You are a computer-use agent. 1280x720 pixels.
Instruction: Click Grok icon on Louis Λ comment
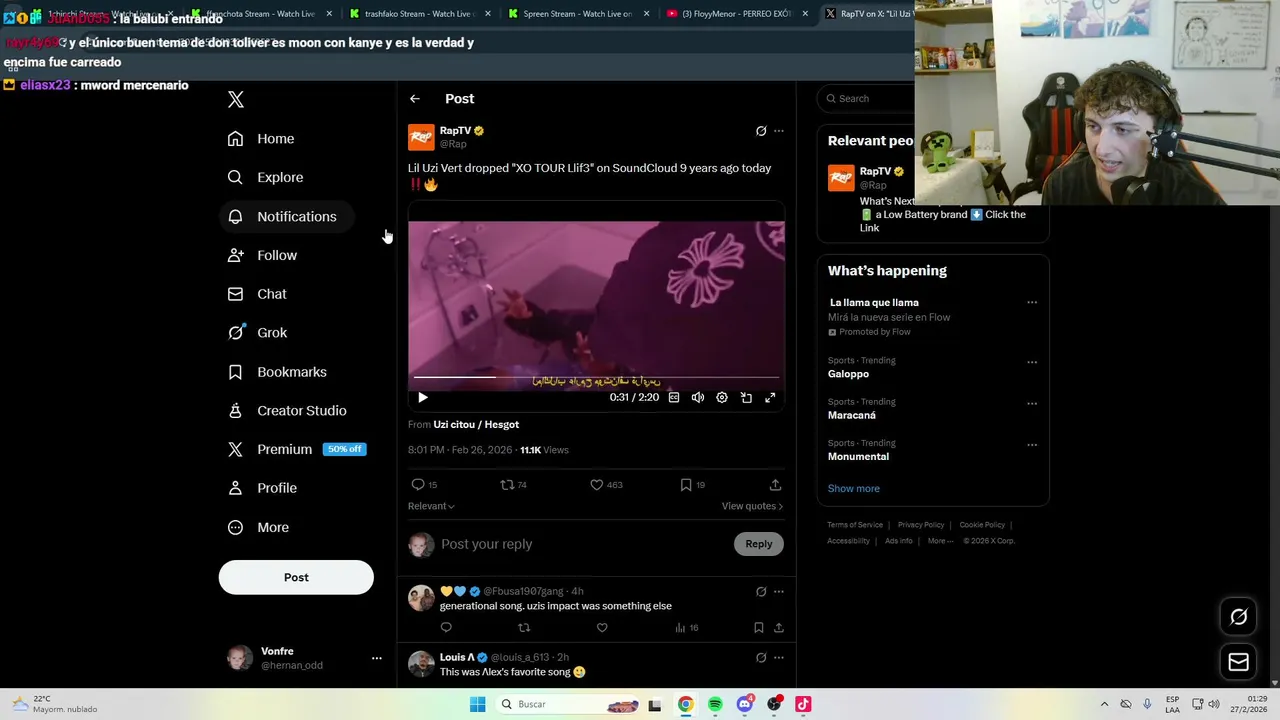[x=761, y=658]
